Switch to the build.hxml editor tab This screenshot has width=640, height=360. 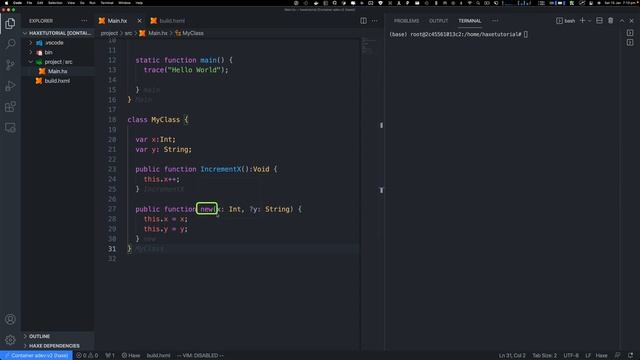point(171,21)
